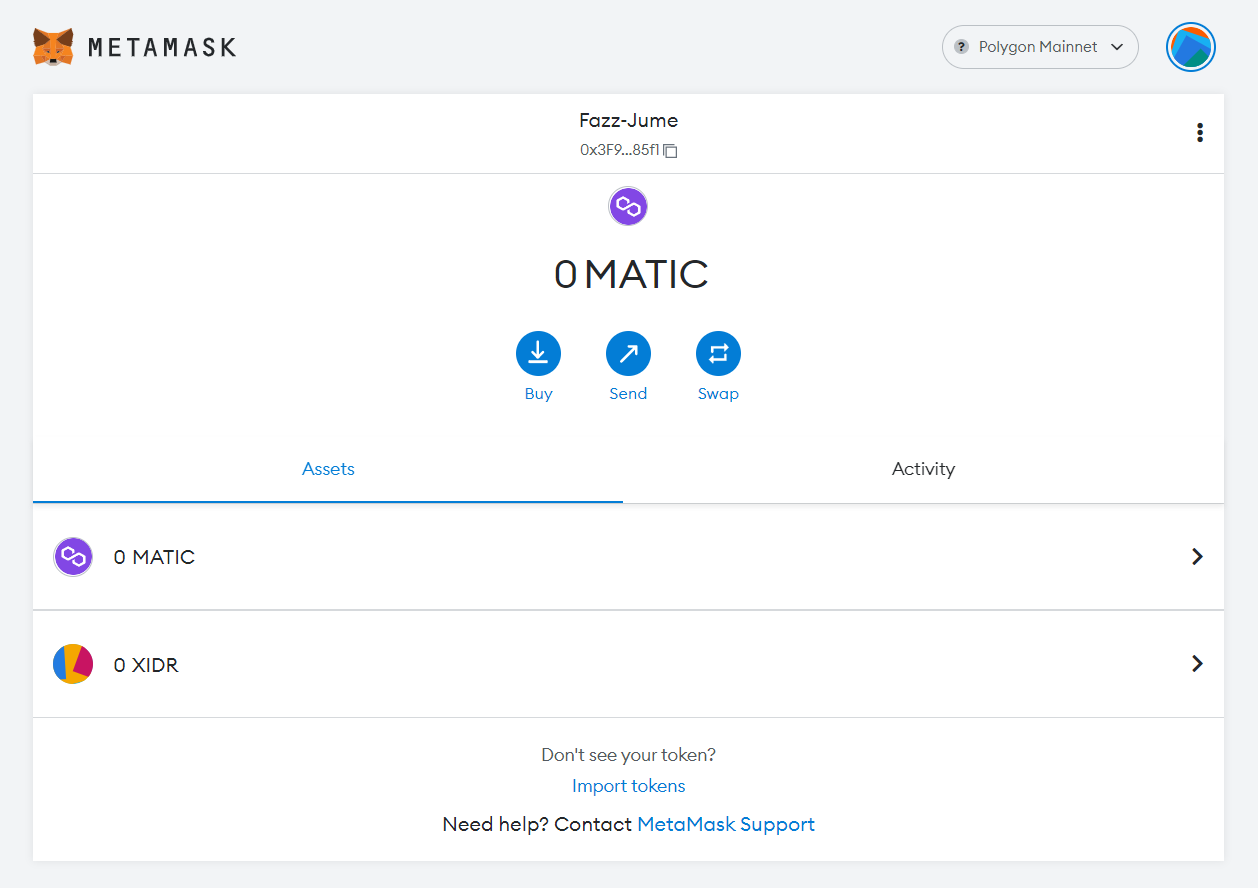Click the large Polygon icon above balance

point(628,207)
